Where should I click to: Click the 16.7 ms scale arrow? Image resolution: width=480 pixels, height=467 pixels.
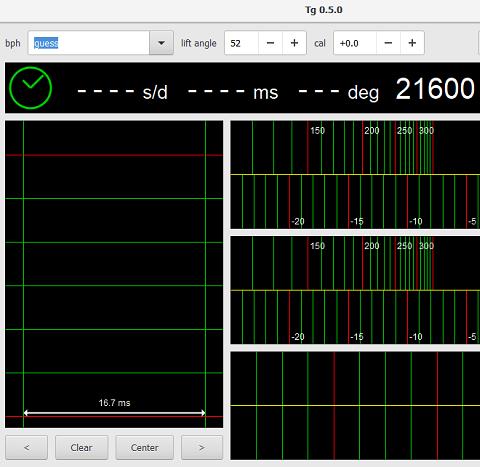114,413
